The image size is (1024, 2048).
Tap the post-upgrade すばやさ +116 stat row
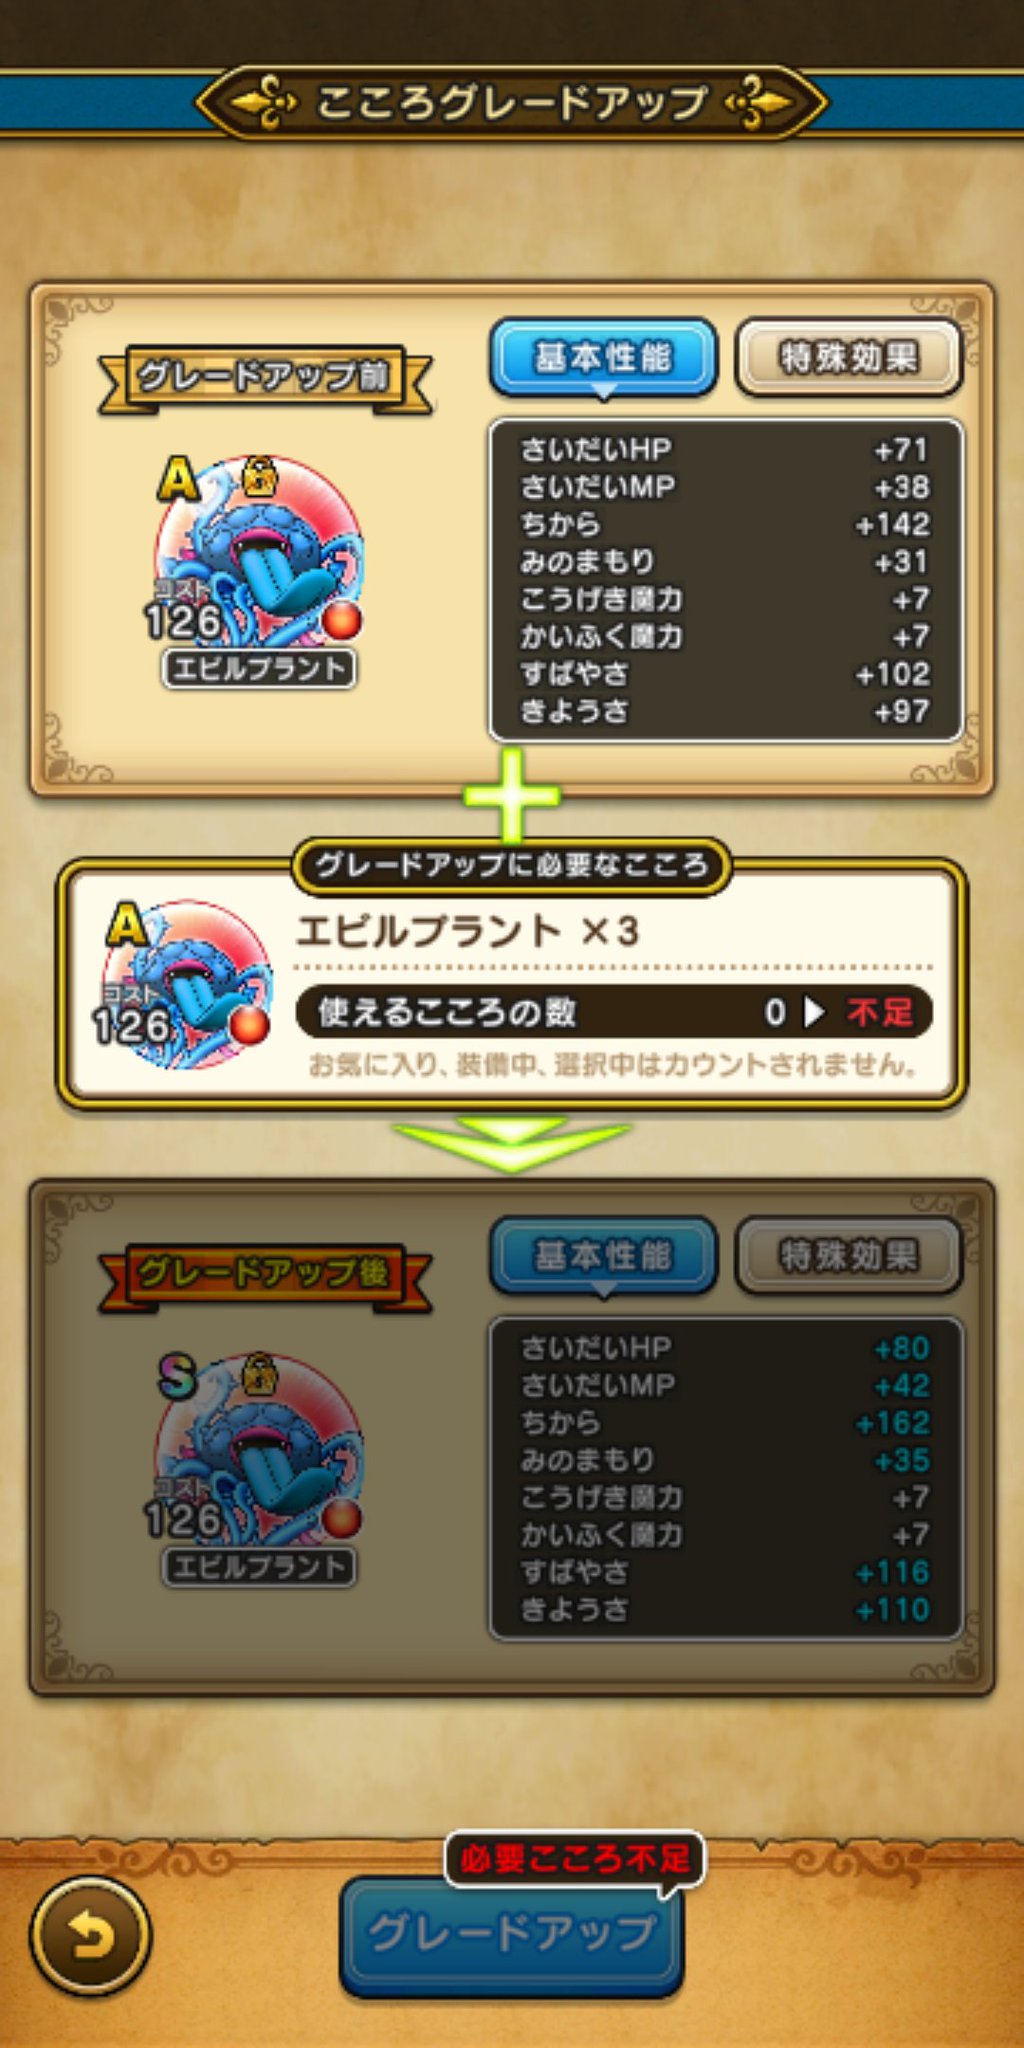(x=725, y=1572)
